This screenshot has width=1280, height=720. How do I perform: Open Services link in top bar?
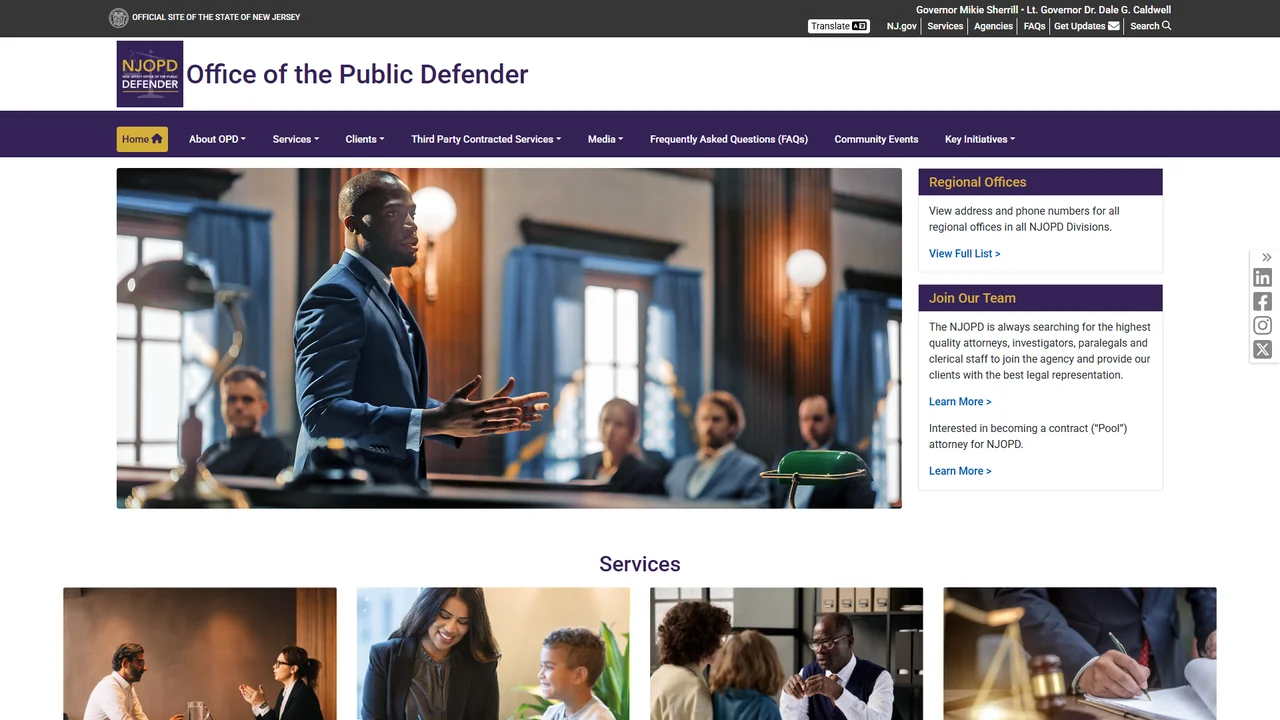click(945, 26)
